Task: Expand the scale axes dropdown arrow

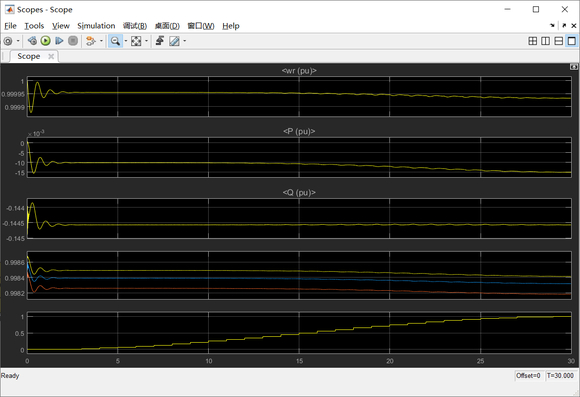Action: pos(146,41)
